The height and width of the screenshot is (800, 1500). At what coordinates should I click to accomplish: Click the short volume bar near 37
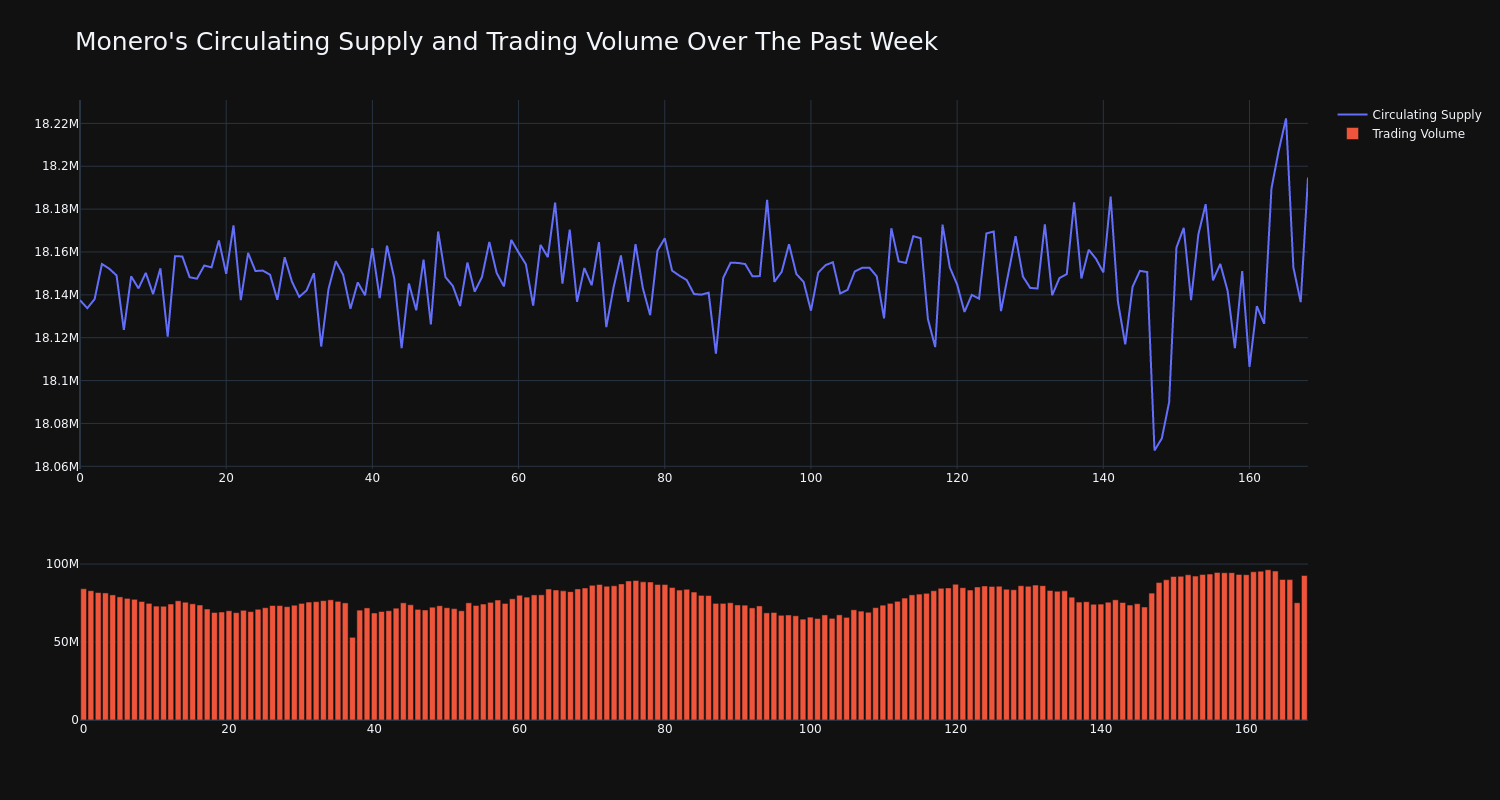[352, 679]
